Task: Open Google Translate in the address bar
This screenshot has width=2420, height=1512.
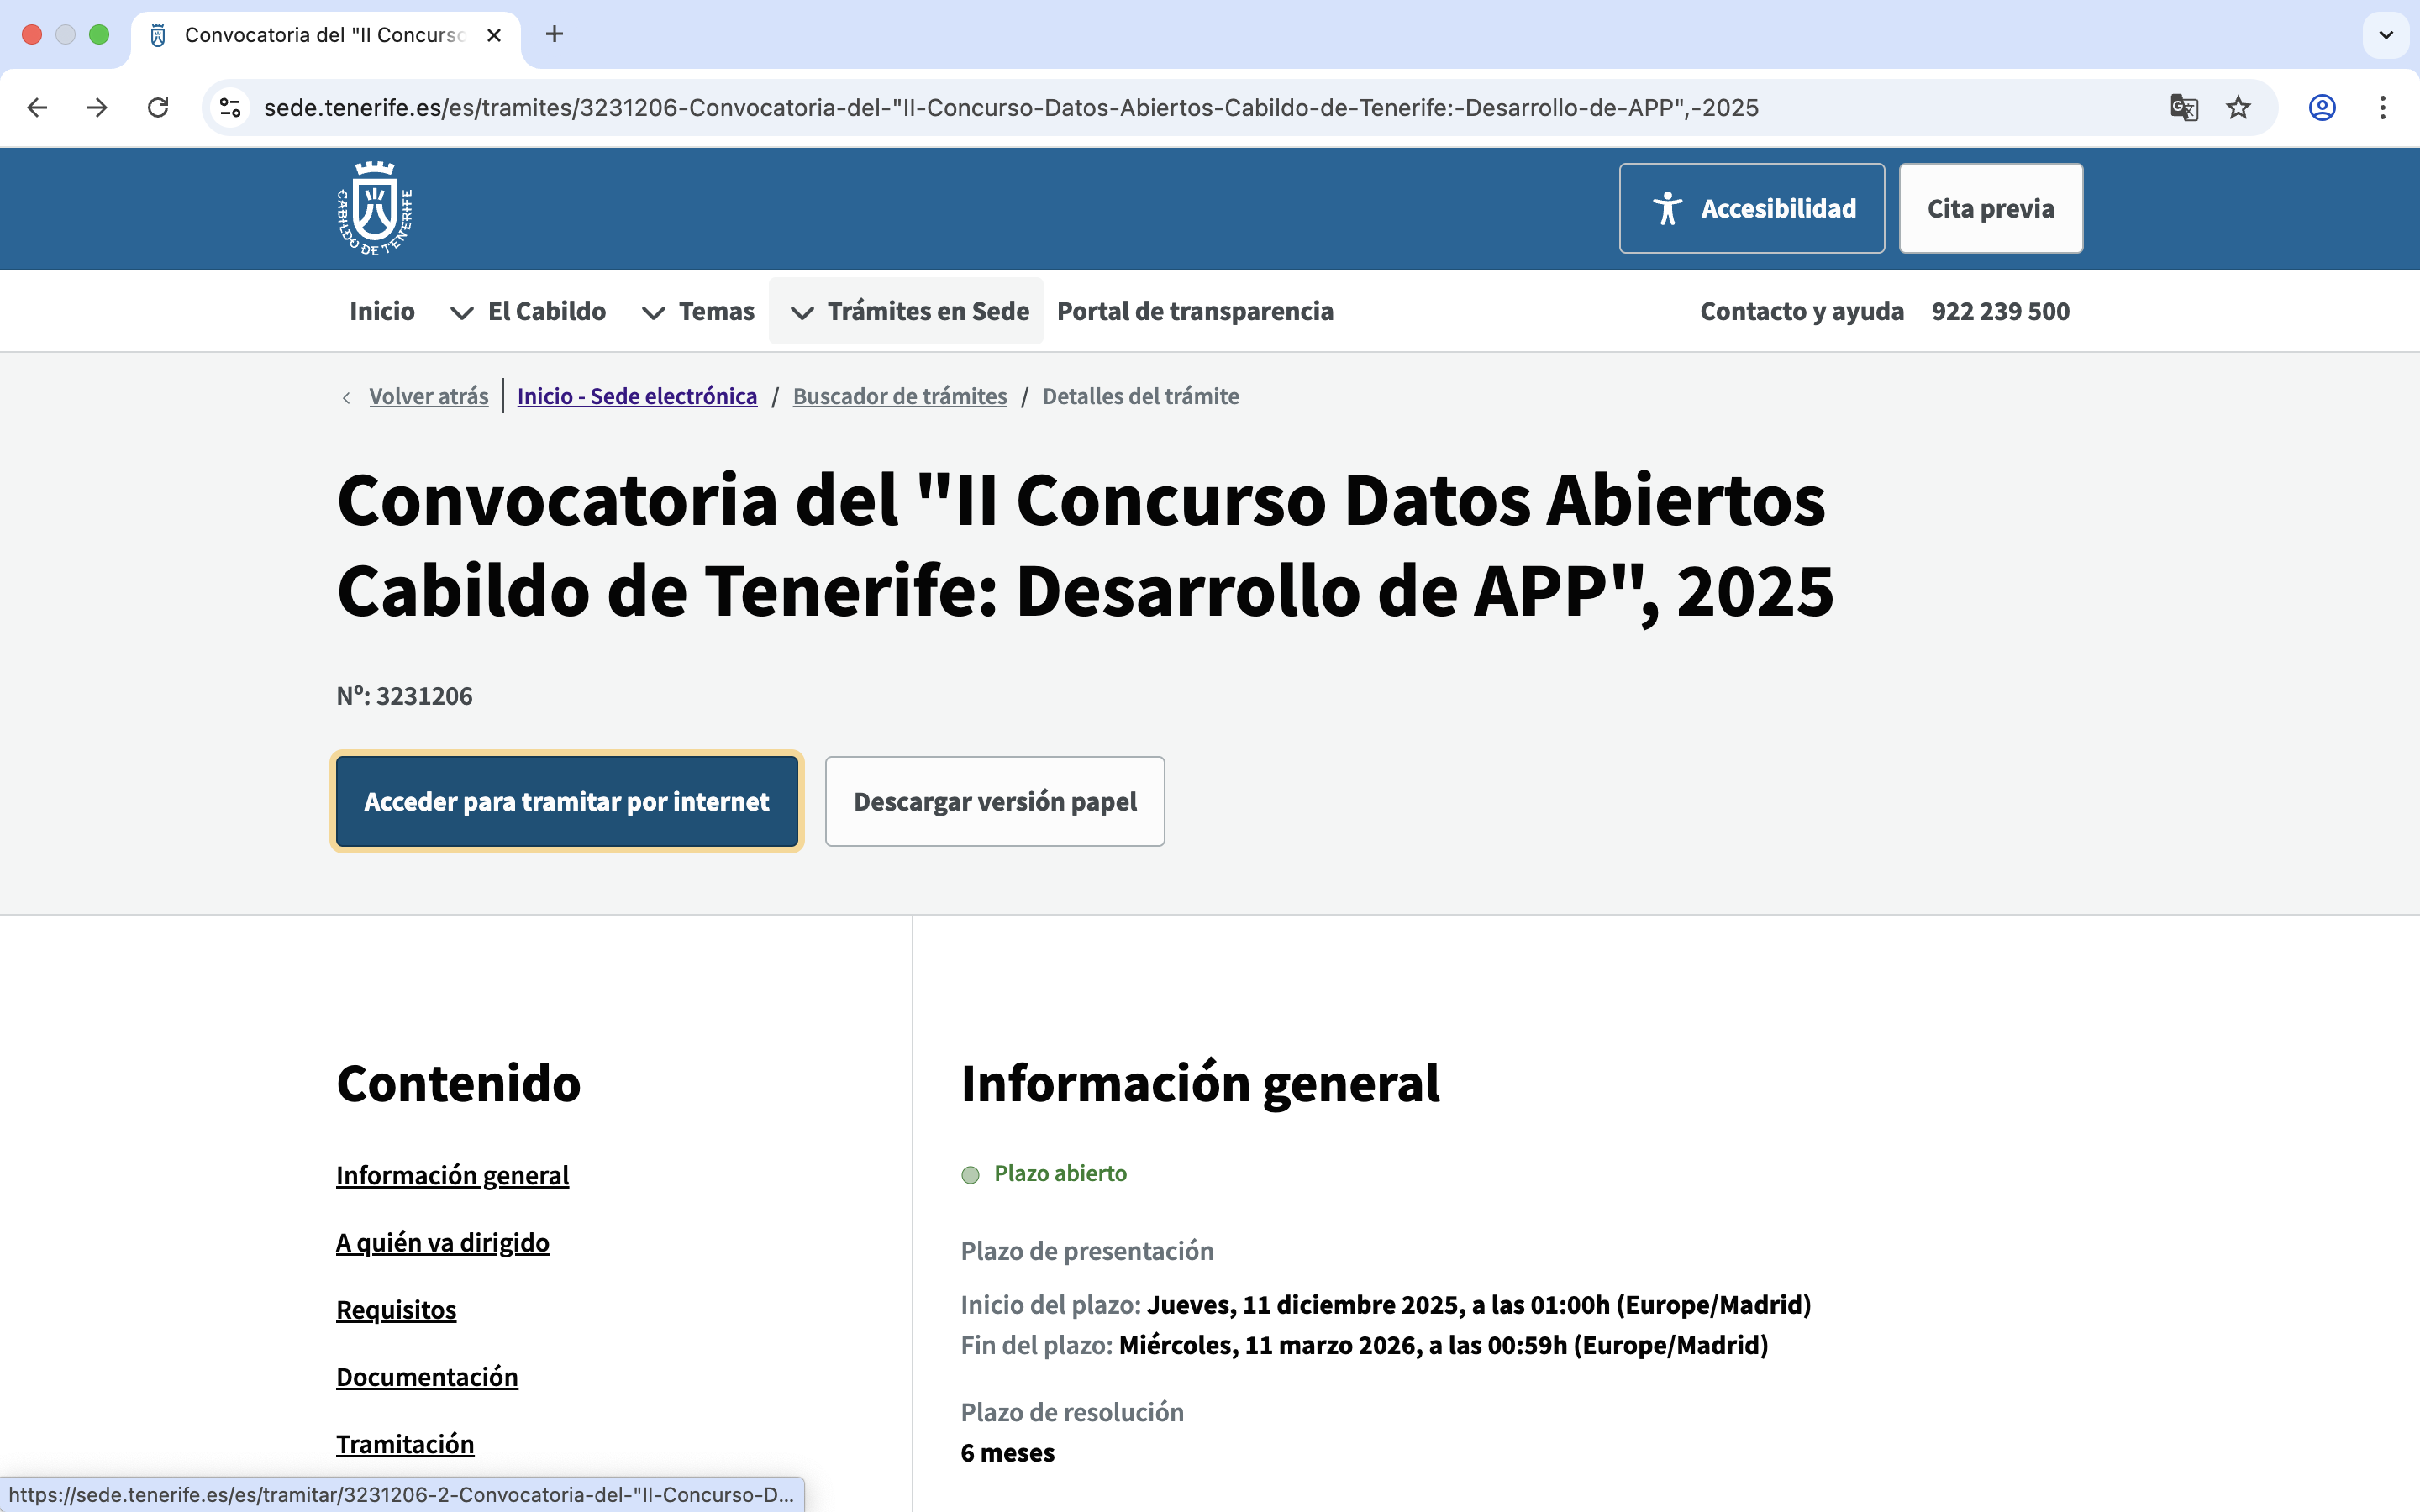Action: pyautogui.click(x=2184, y=107)
